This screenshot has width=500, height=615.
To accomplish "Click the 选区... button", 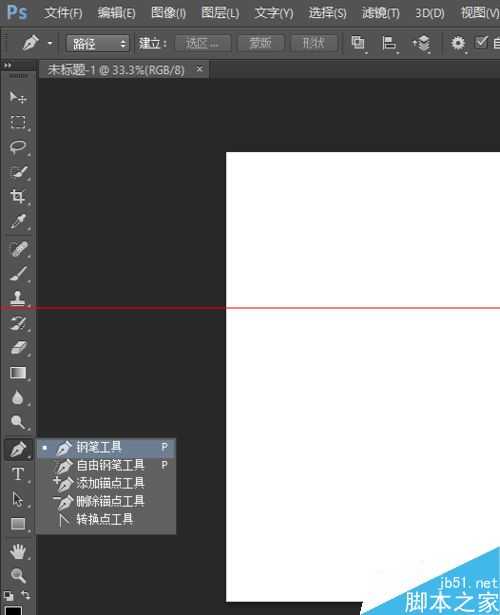I will (x=203, y=43).
